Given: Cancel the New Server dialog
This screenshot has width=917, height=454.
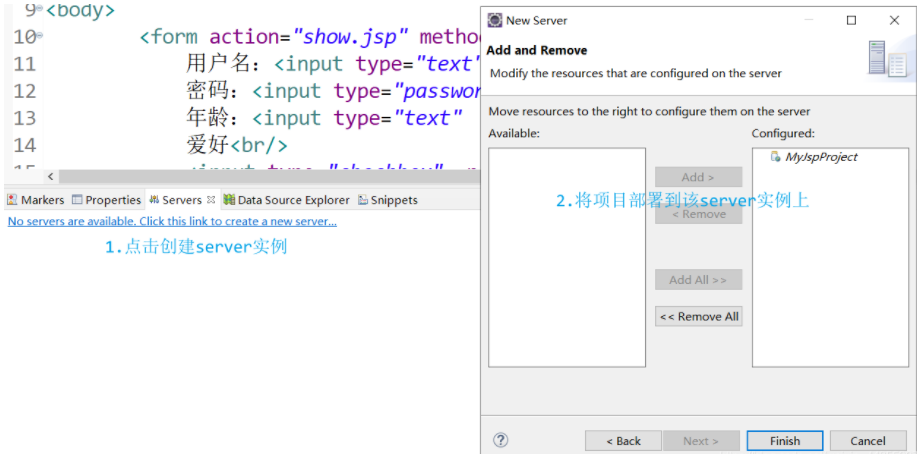Looking at the screenshot, I should (x=867, y=440).
